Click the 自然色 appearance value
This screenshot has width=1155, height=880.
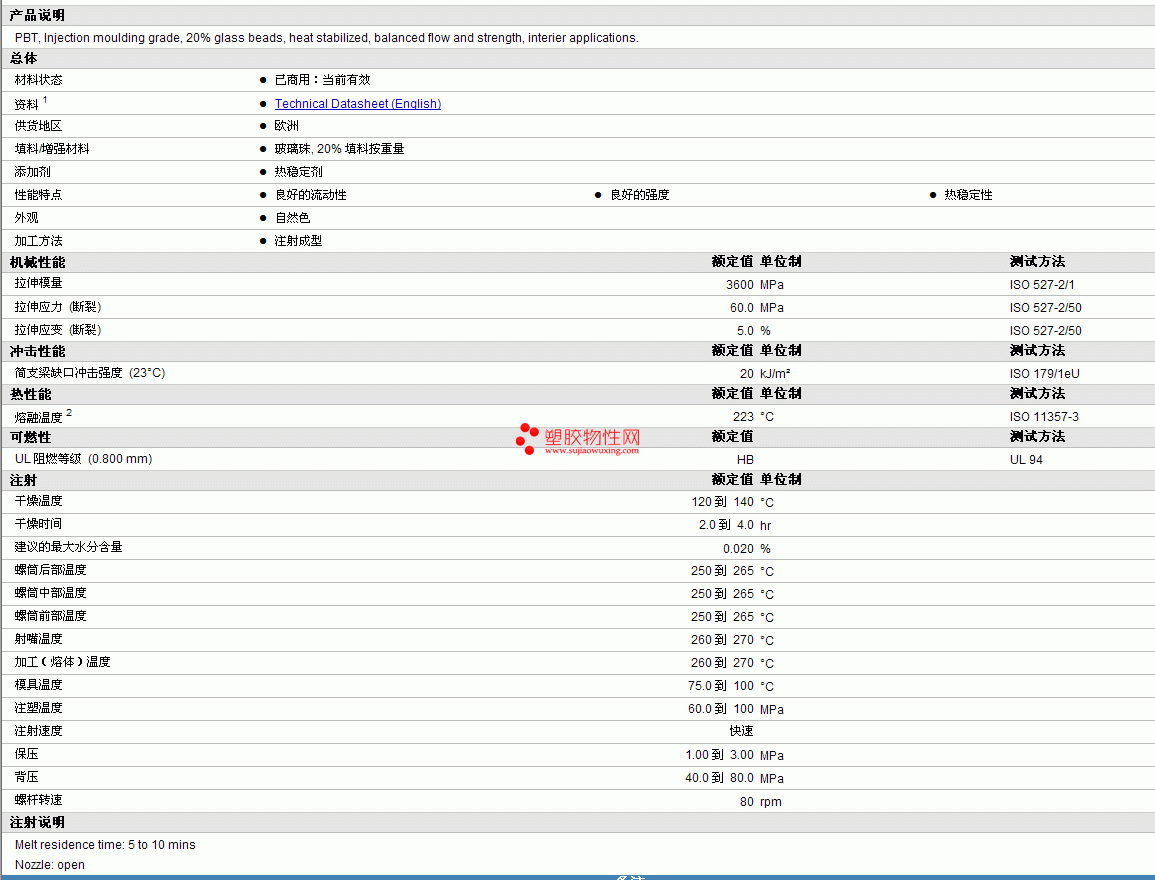click(292, 218)
